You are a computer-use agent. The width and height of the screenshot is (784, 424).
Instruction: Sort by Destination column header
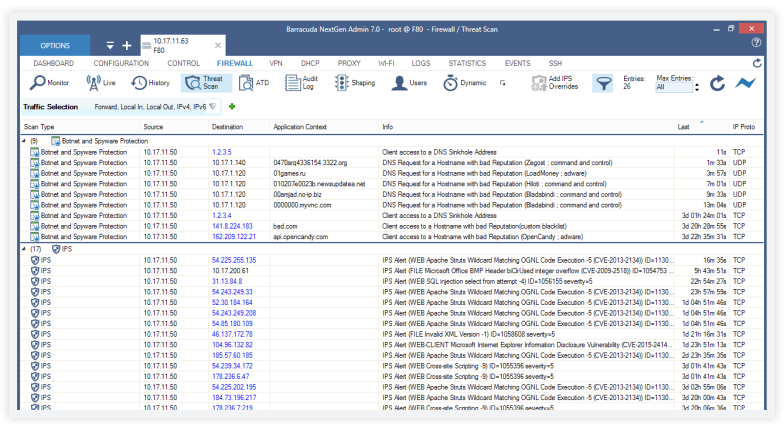click(x=239, y=127)
